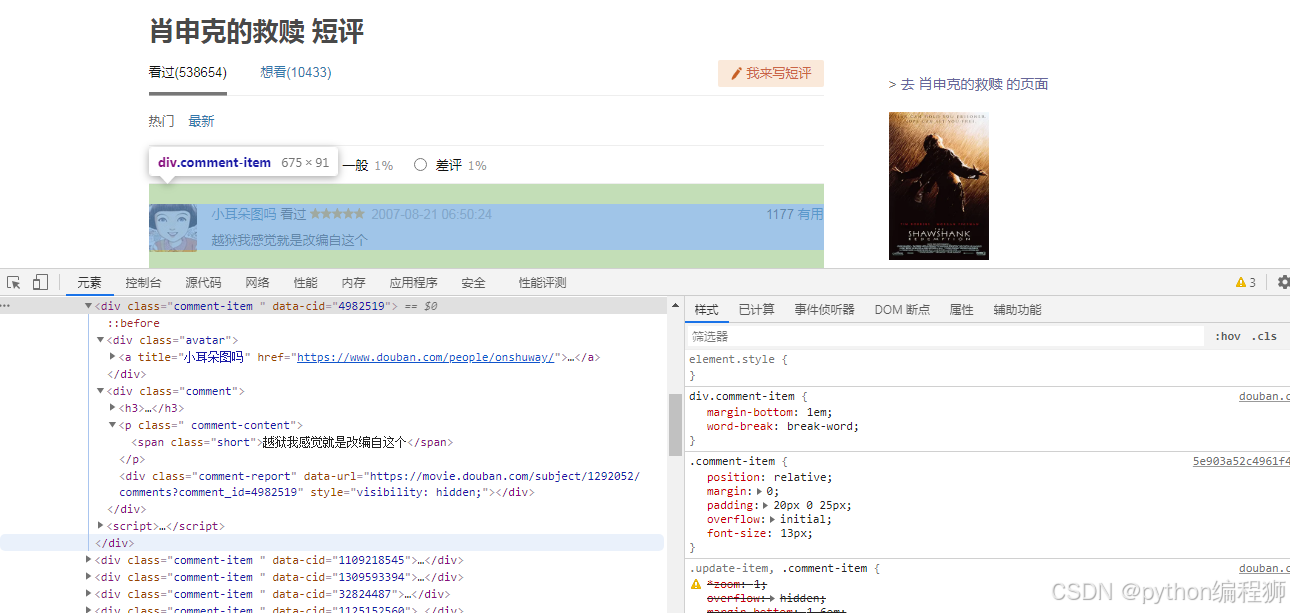Click the div comment-report element row

click(x=379, y=484)
